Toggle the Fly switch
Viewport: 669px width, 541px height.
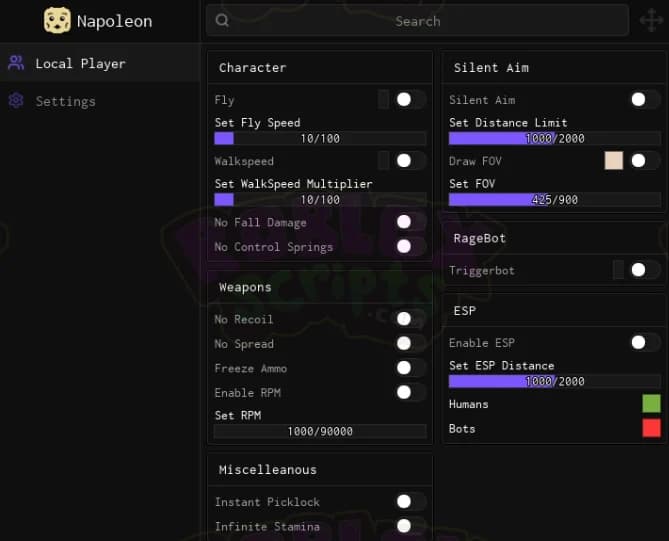[x=410, y=100]
